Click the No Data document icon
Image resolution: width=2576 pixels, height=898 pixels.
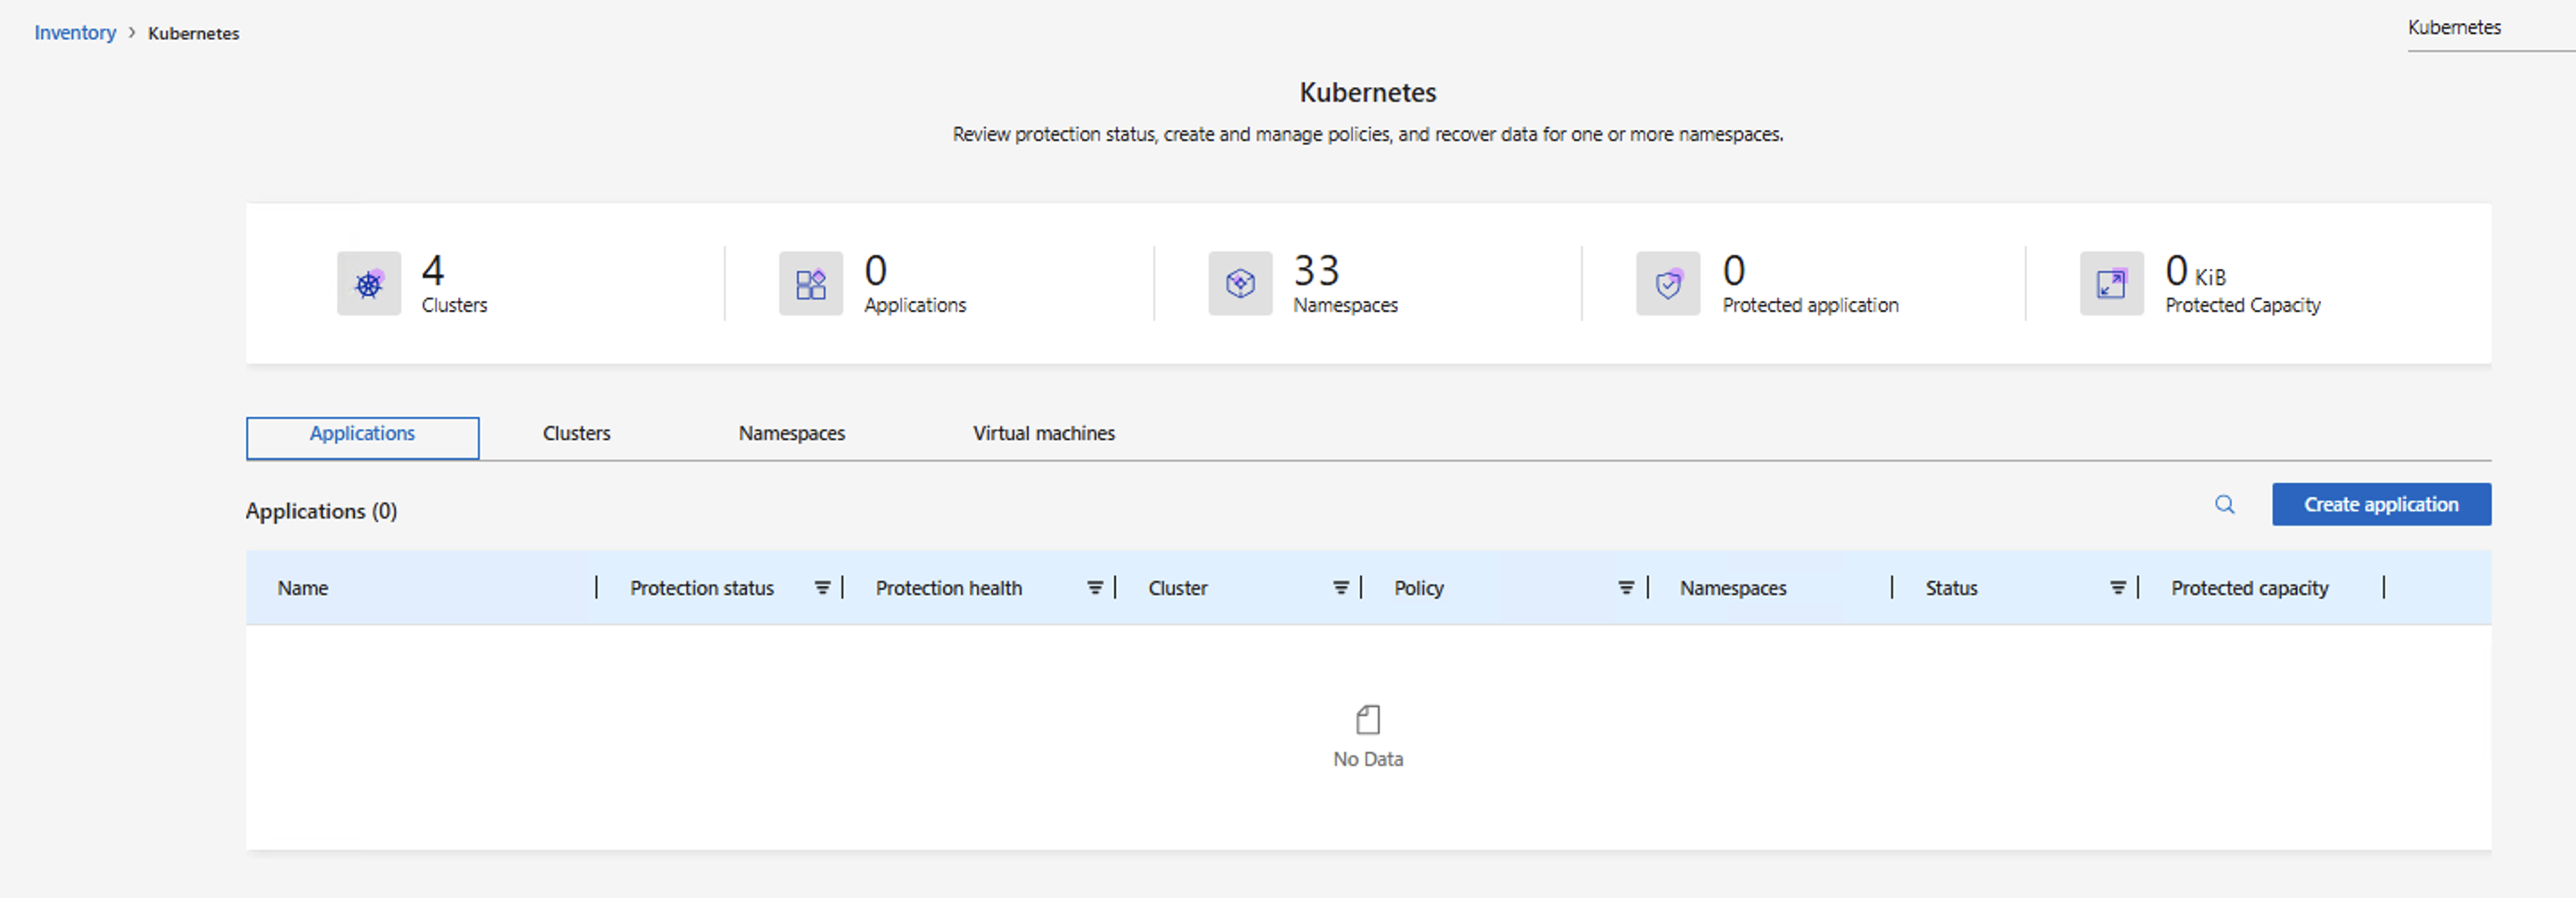point(1368,719)
